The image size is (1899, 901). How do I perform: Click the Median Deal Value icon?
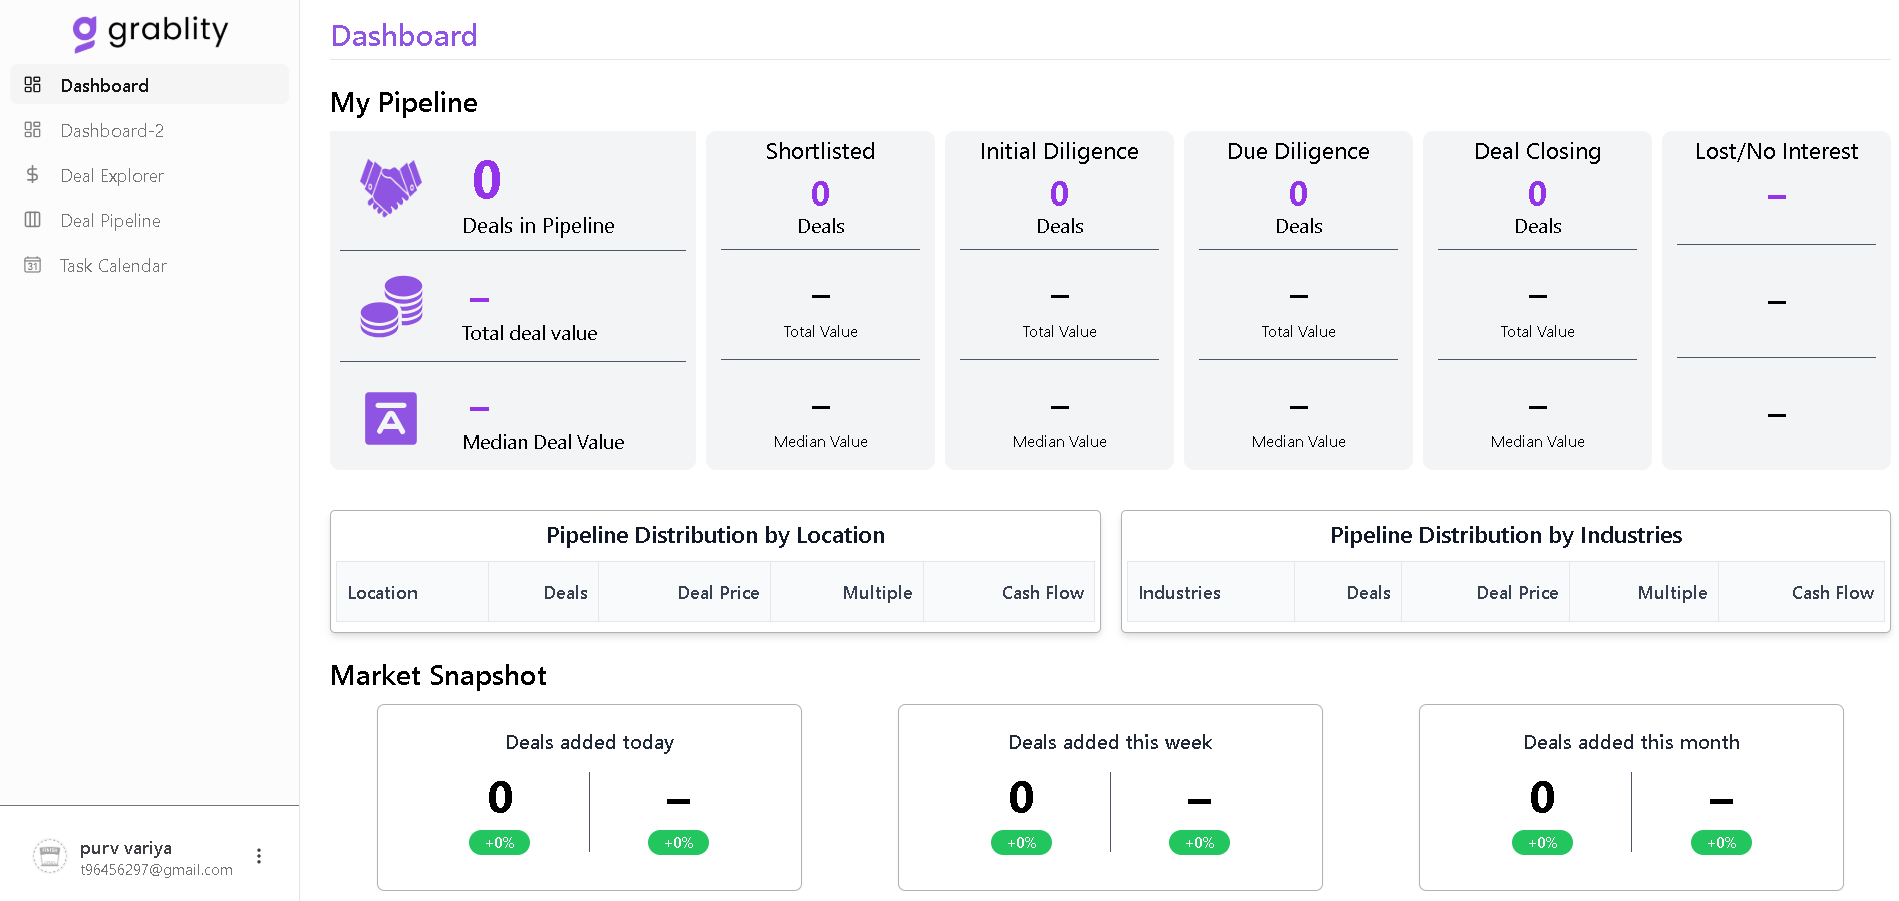point(391,419)
